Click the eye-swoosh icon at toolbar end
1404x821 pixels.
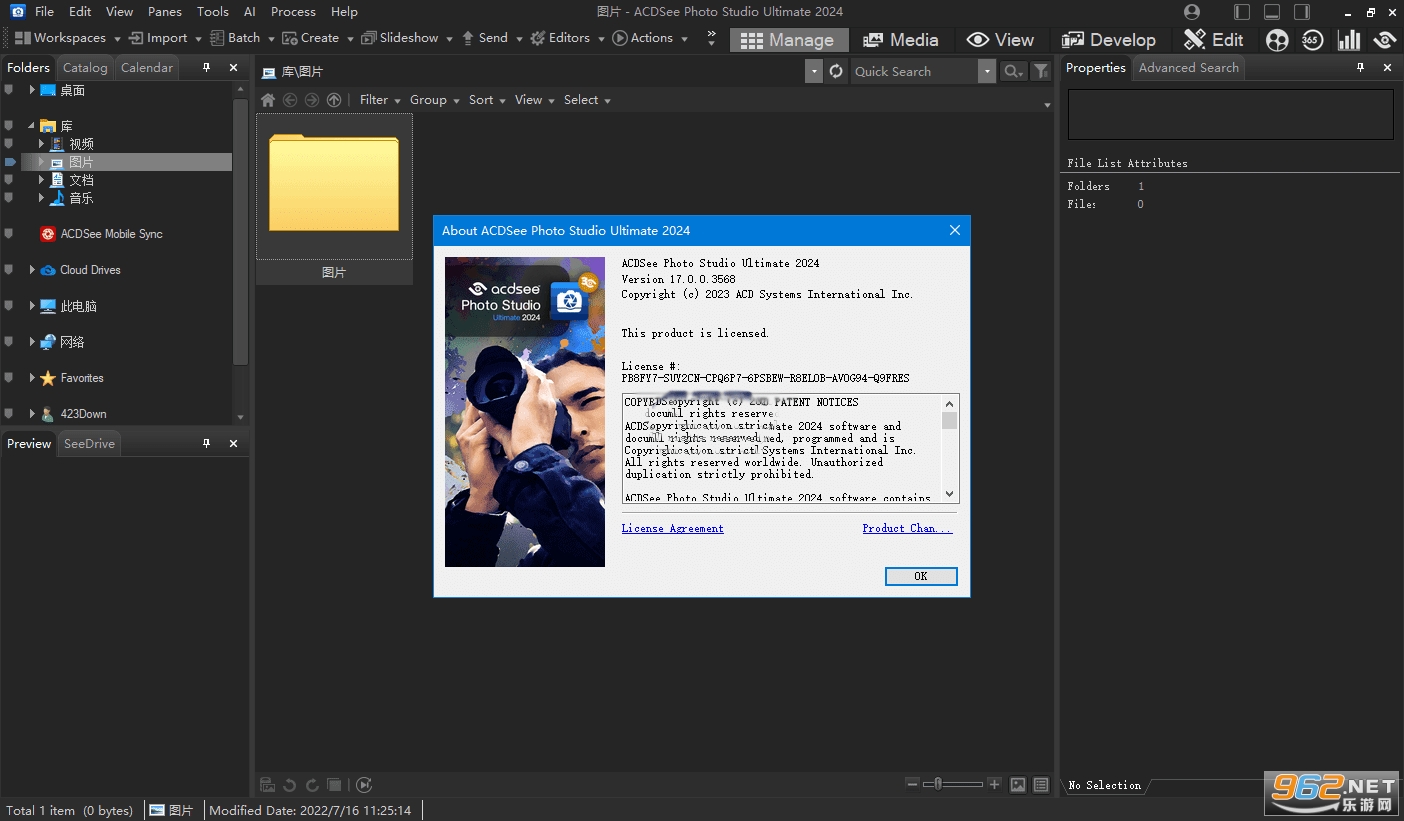click(1385, 40)
